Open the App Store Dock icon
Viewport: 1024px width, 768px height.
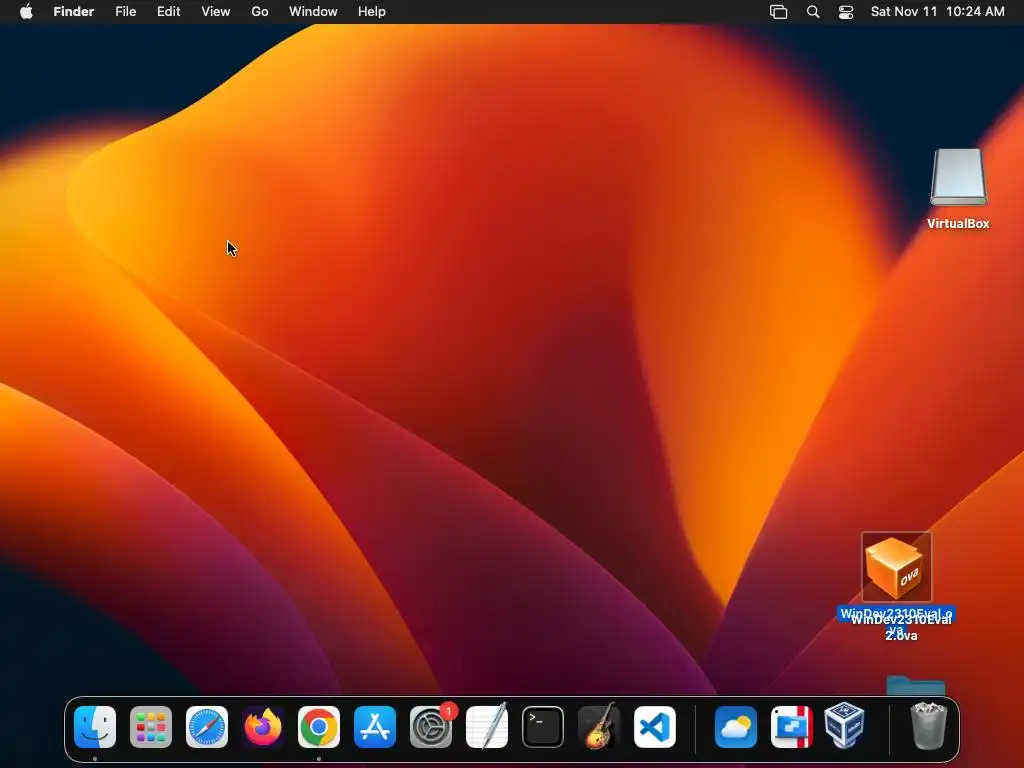click(375, 727)
